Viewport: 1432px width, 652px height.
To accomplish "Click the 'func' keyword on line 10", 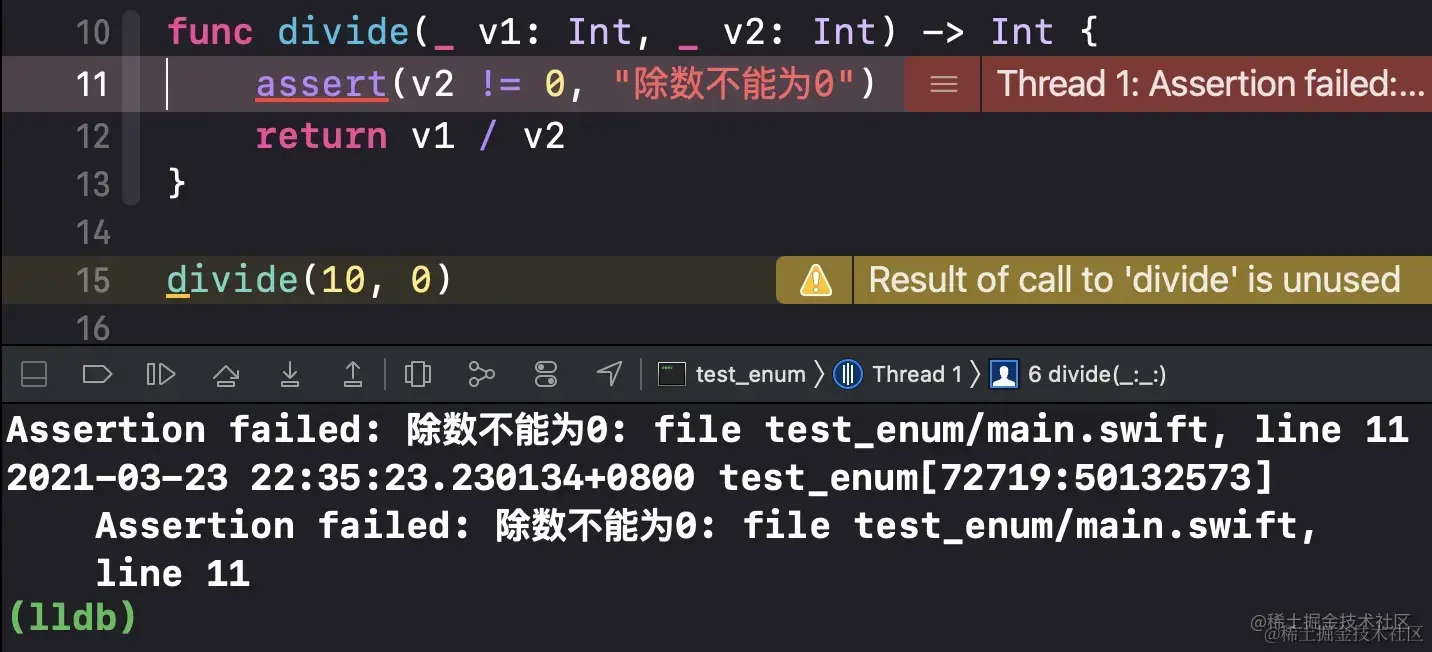I will click(x=210, y=32).
